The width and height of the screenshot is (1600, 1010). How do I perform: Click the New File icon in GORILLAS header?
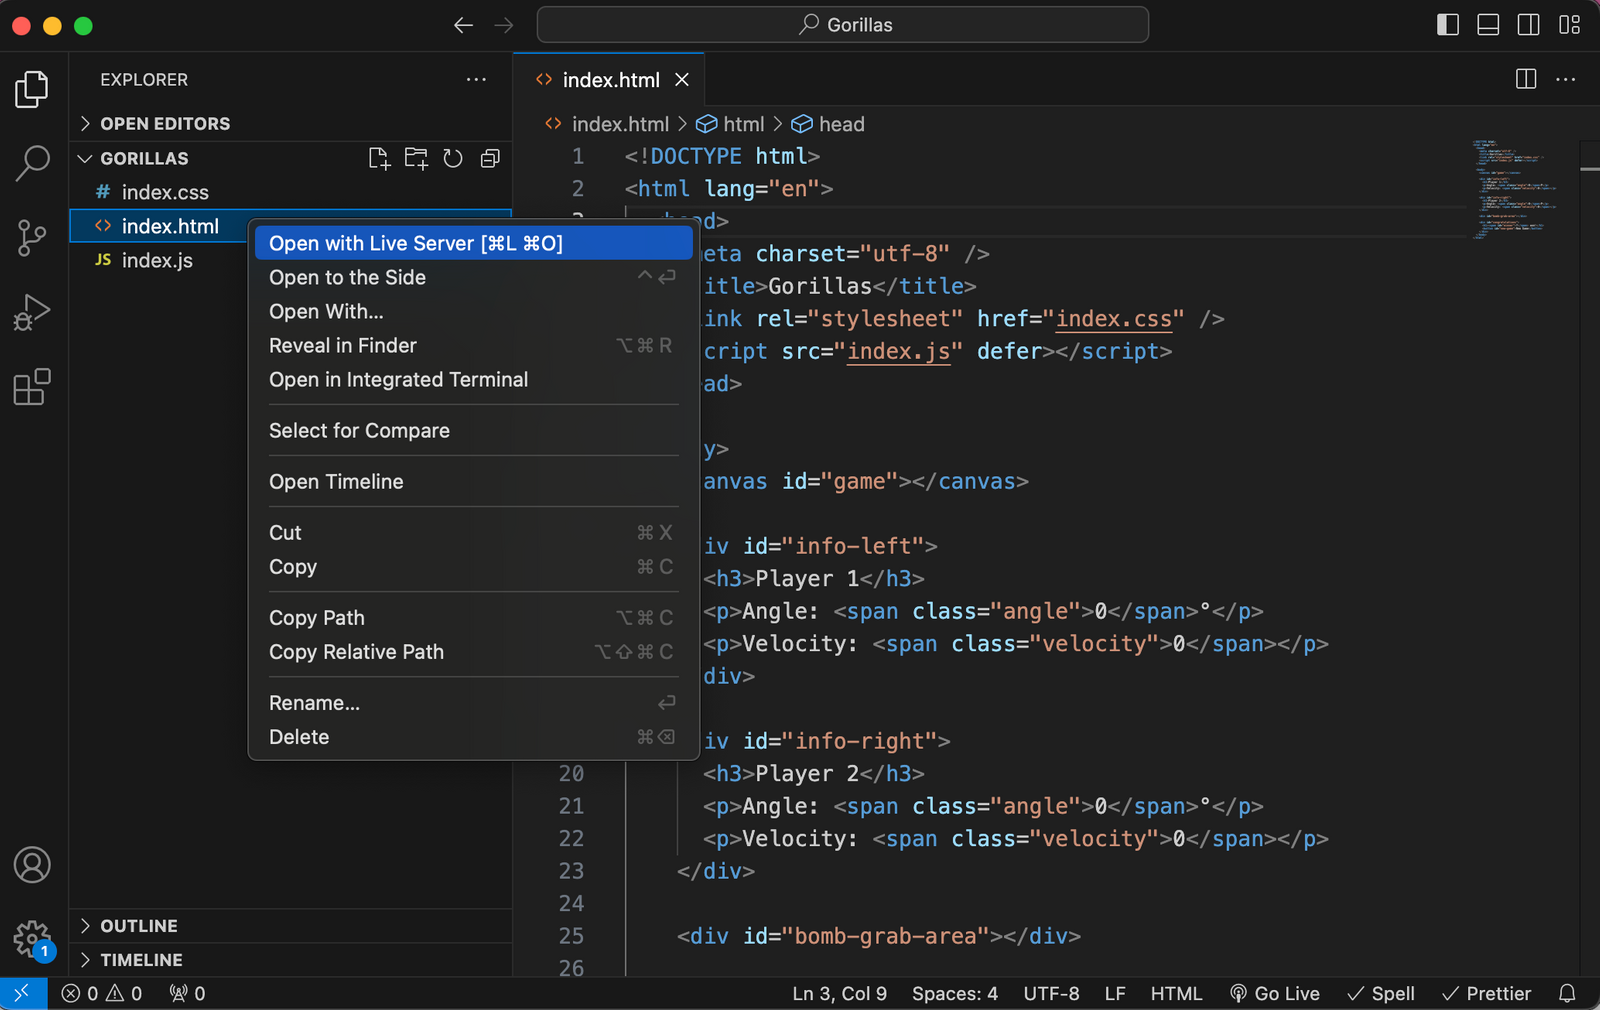click(379, 158)
